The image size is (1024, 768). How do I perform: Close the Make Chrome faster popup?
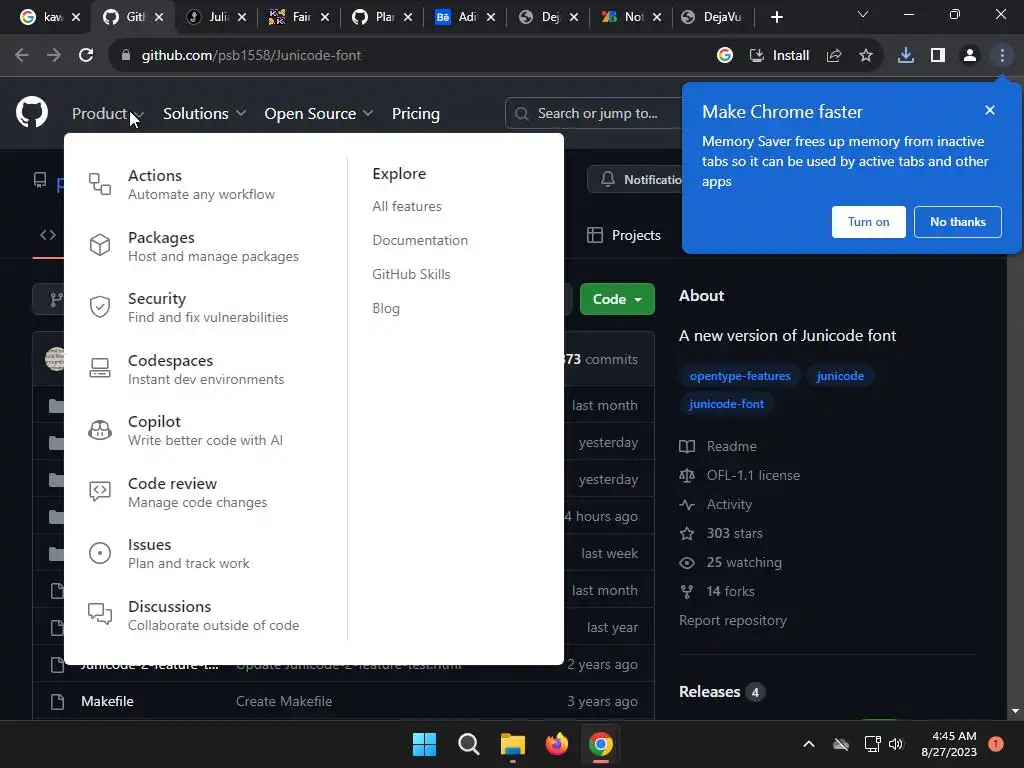[x=990, y=110]
